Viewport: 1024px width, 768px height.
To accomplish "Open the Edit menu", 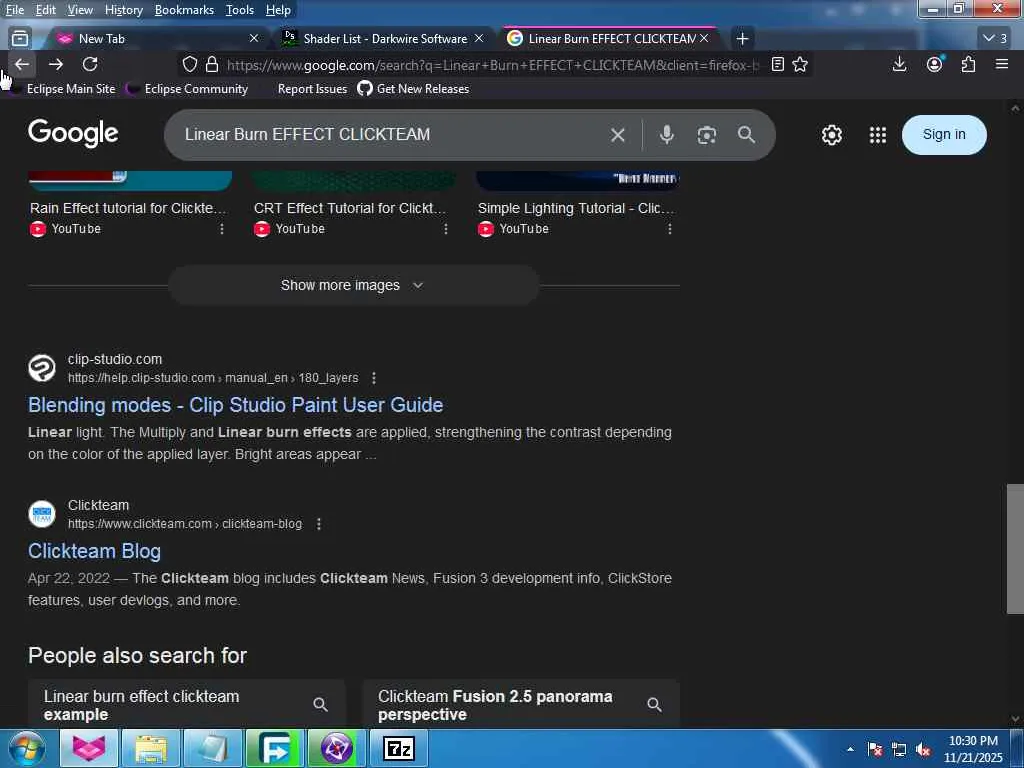I will pos(45,10).
